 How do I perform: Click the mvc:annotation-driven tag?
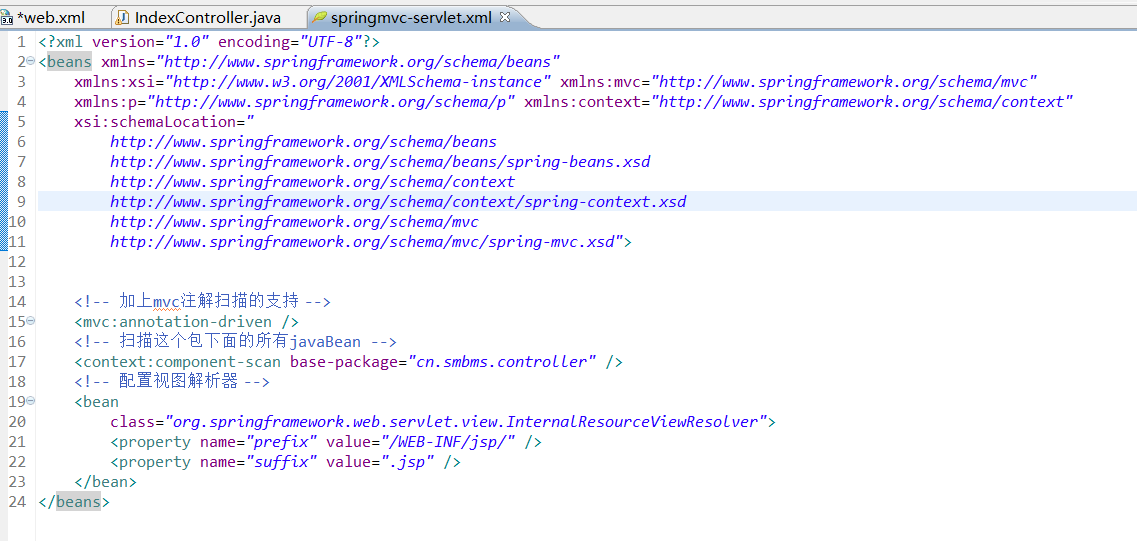point(186,321)
